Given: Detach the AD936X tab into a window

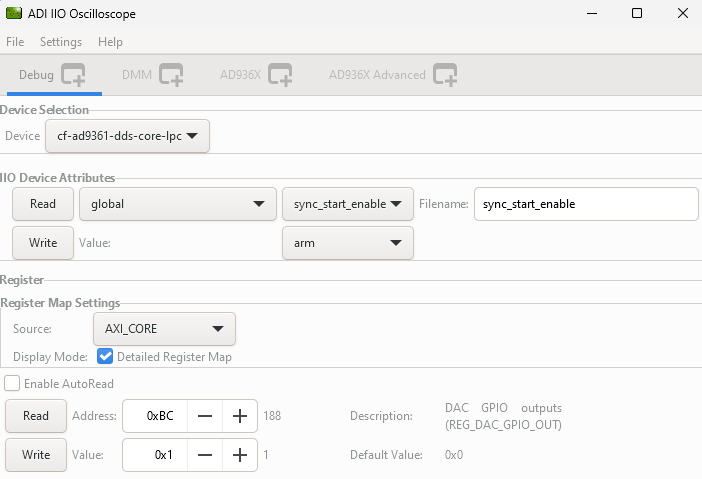Looking at the screenshot, I should [280, 75].
